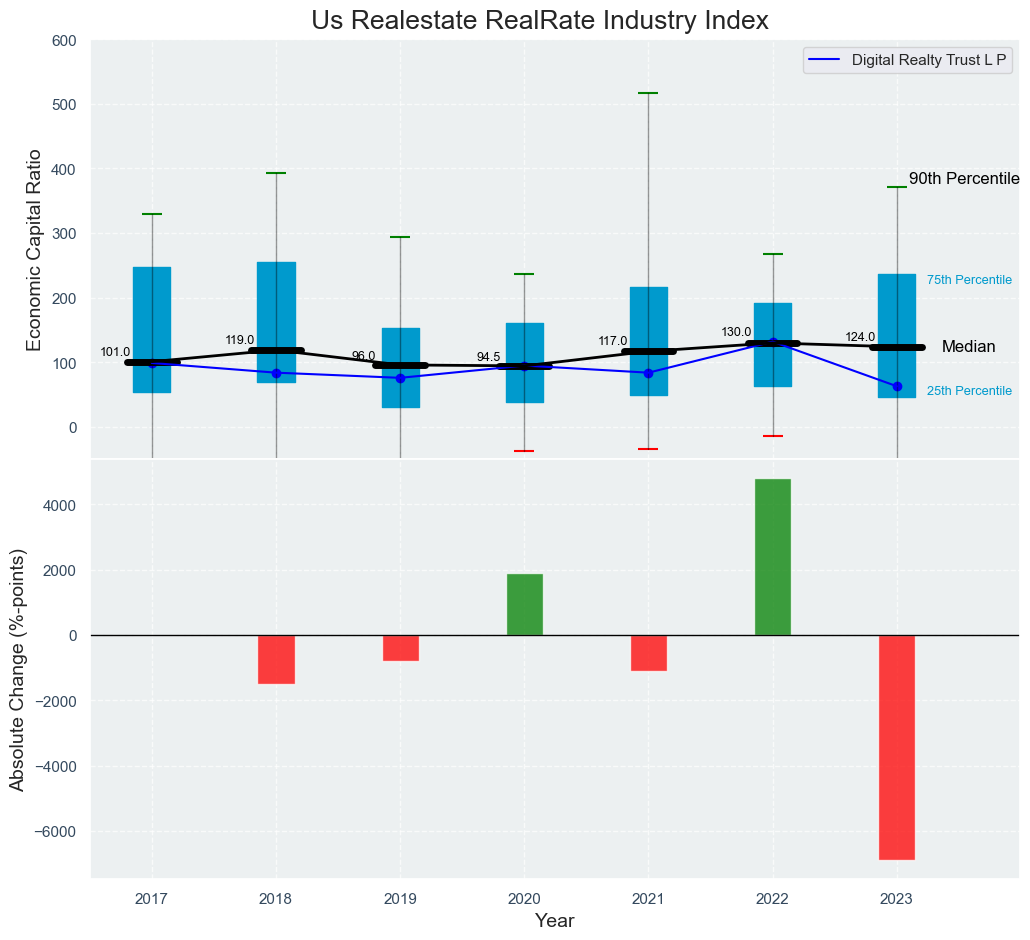Image resolution: width=1030 pixels, height=940 pixels.
Task: Select the 2017 x-axis tick label
Action: pos(152,900)
